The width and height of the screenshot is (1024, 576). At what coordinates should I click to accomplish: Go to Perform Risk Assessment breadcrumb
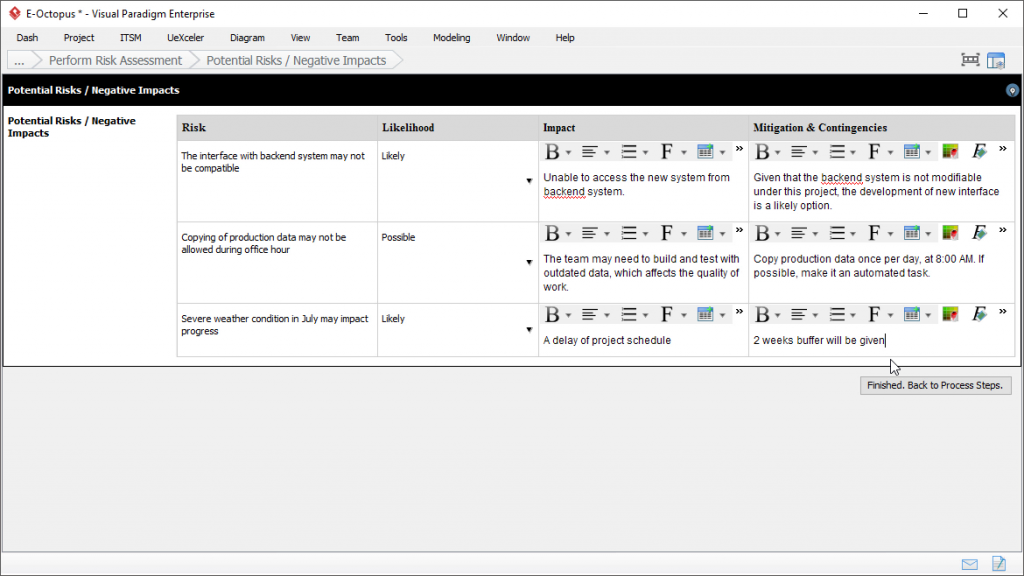pyautogui.click(x=116, y=60)
